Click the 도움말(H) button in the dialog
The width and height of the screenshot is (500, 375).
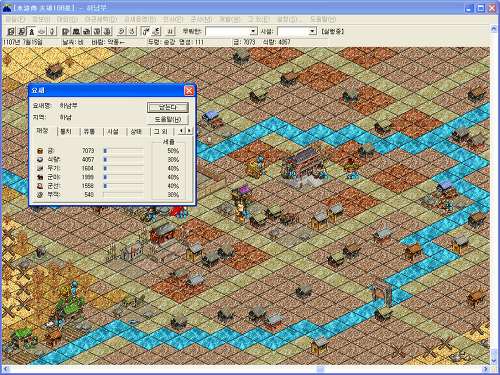pos(168,119)
